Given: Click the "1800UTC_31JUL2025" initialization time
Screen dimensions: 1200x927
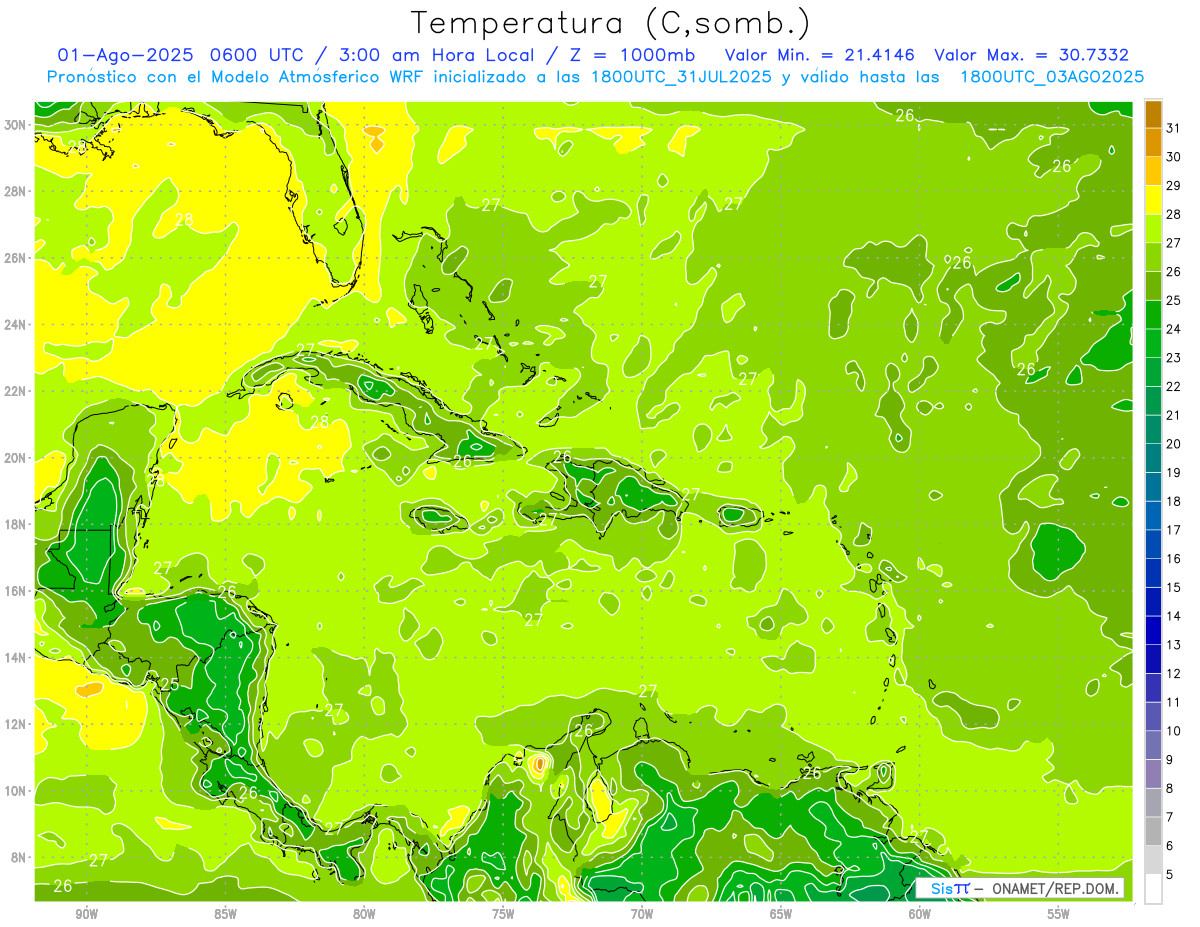Looking at the screenshot, I should (x=684, y=77).
